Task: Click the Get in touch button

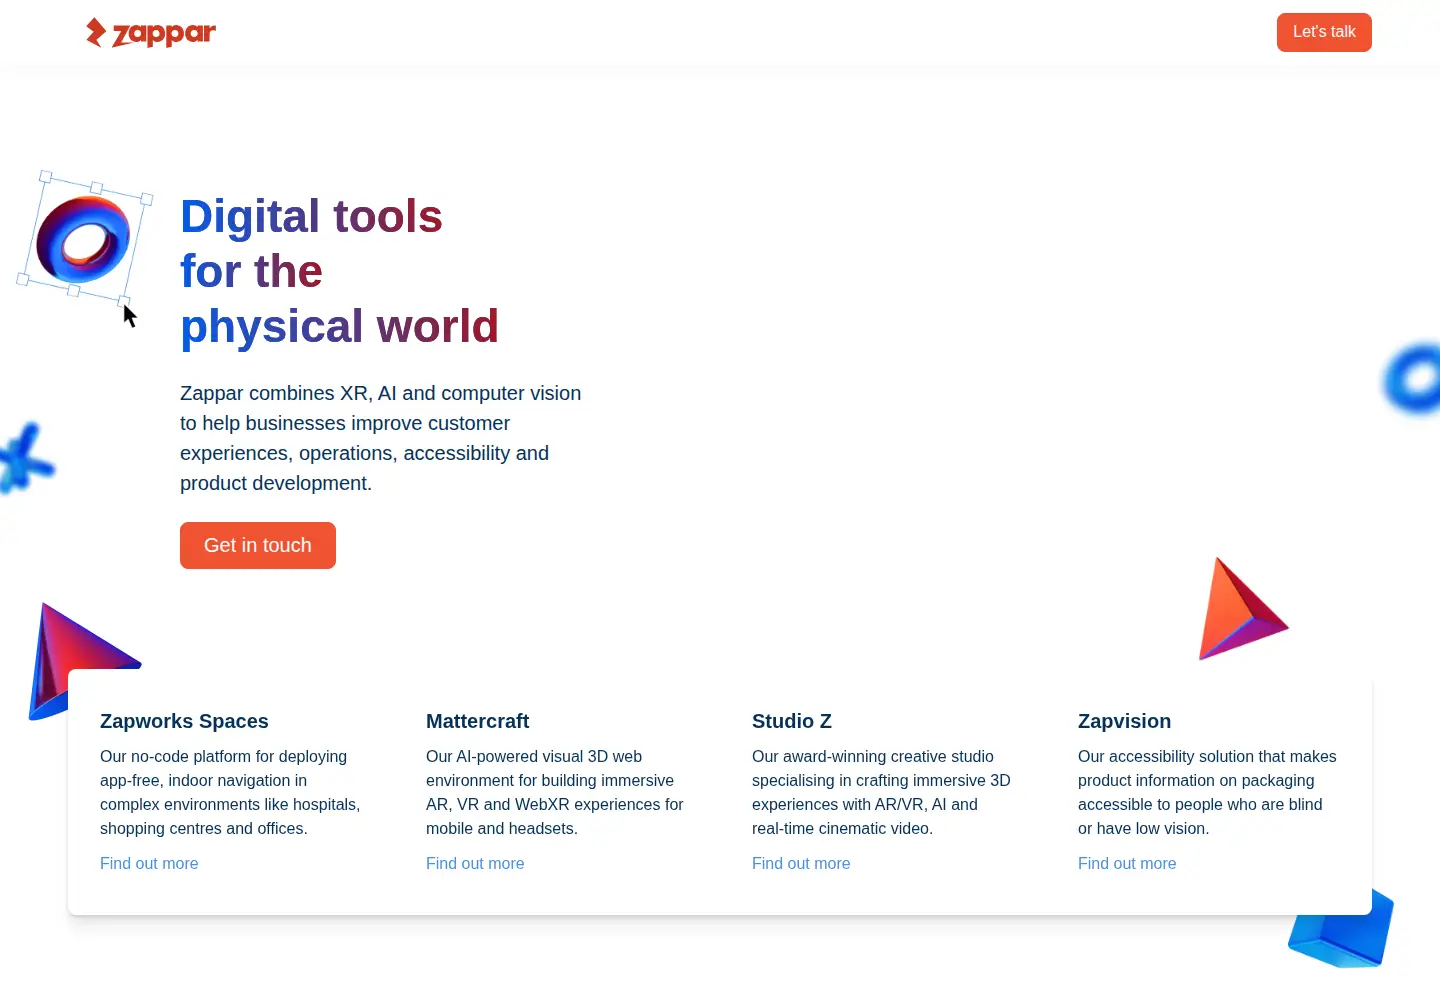Action: point(258,545)
